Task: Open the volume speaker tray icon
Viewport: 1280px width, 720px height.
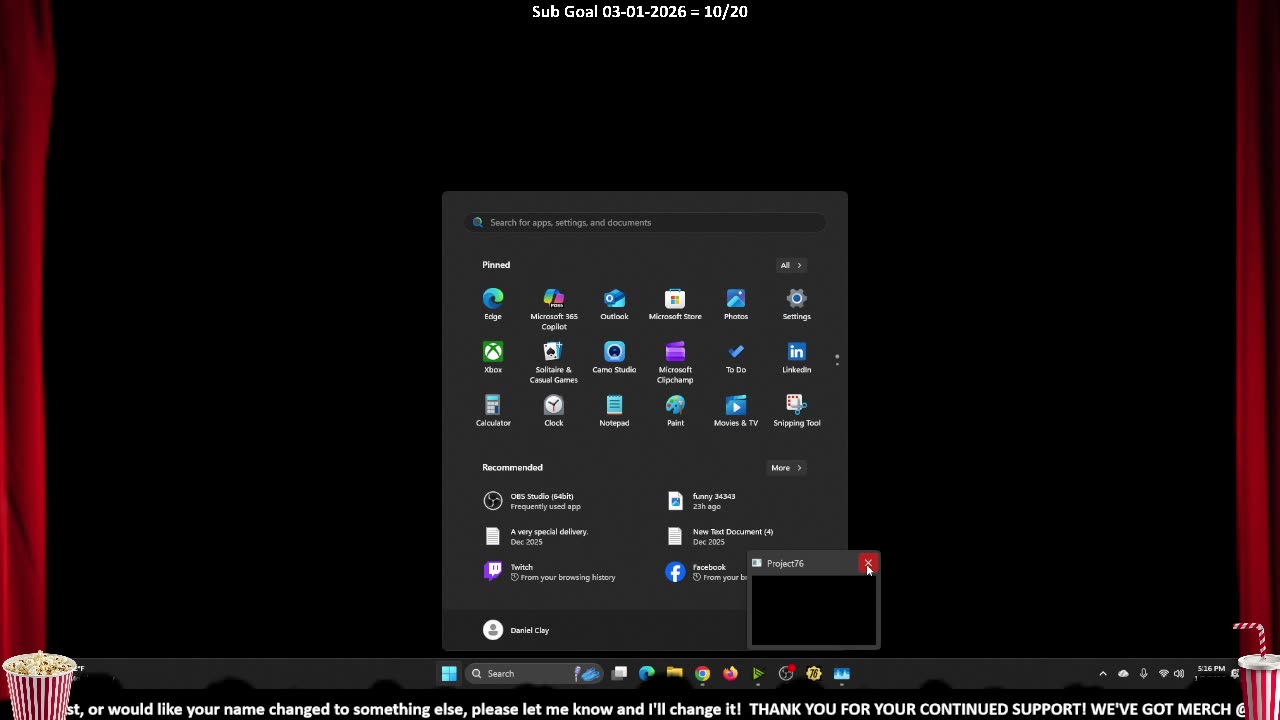Action: click(1179, 673)
